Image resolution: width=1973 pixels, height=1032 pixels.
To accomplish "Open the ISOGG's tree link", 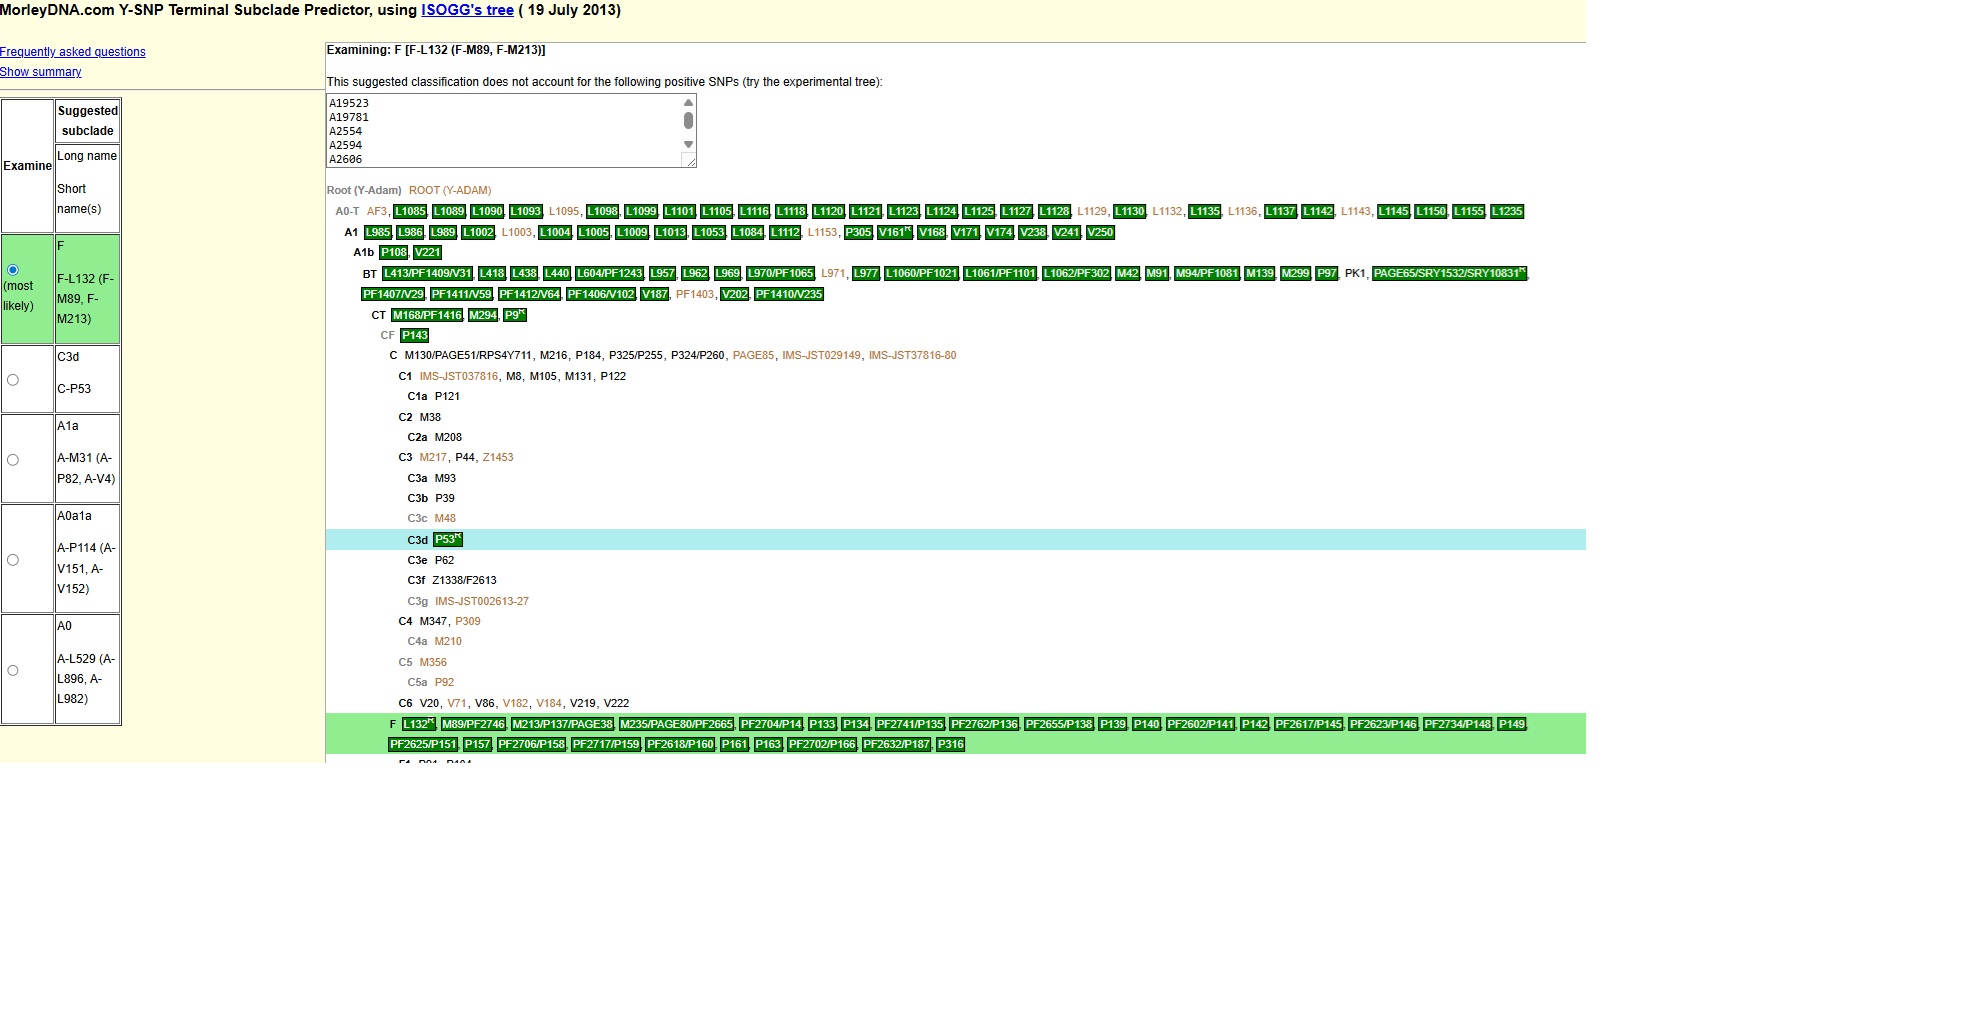I will (x=467, y=10).
